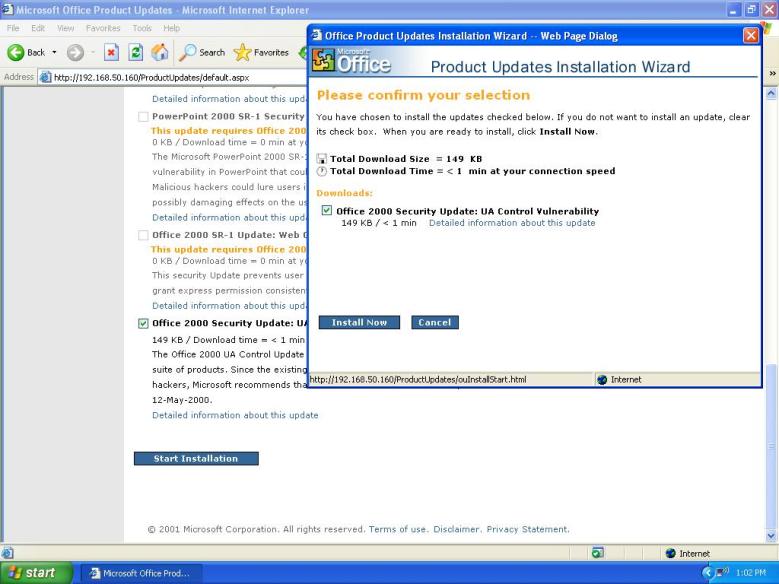Click the Refresh page icon
This screenshot has height=584, width=779.
coord(135,52)
